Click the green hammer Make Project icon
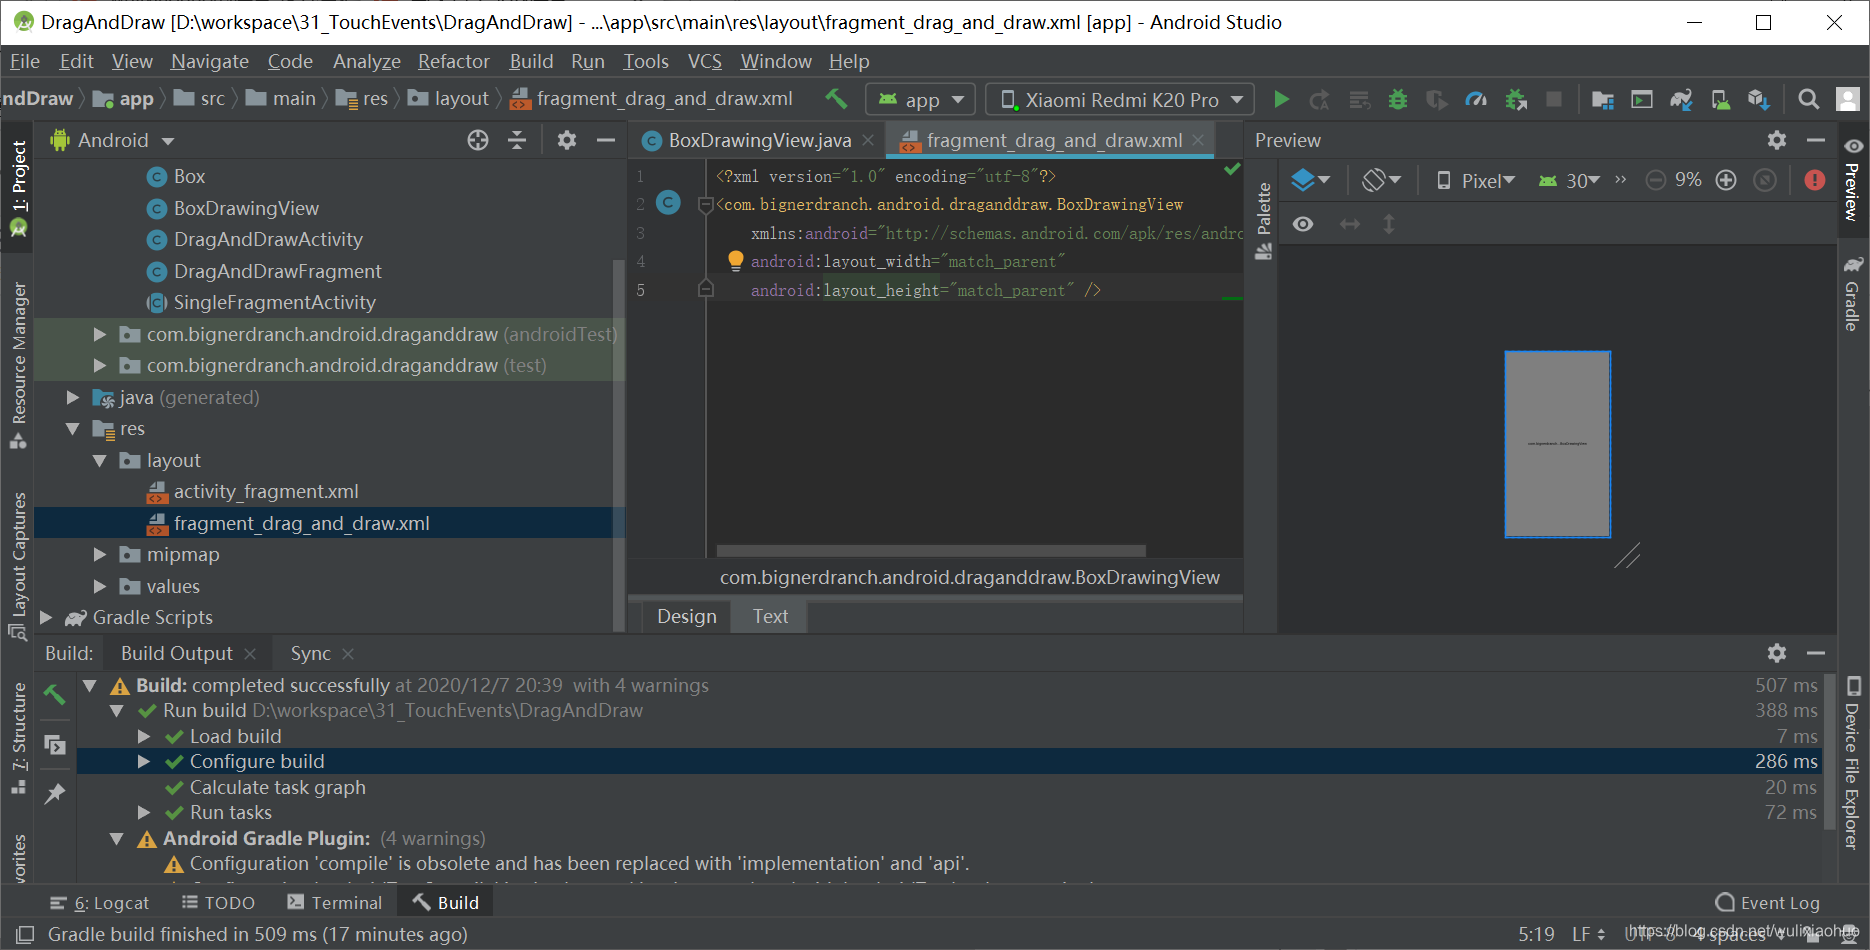 [836, 99]
